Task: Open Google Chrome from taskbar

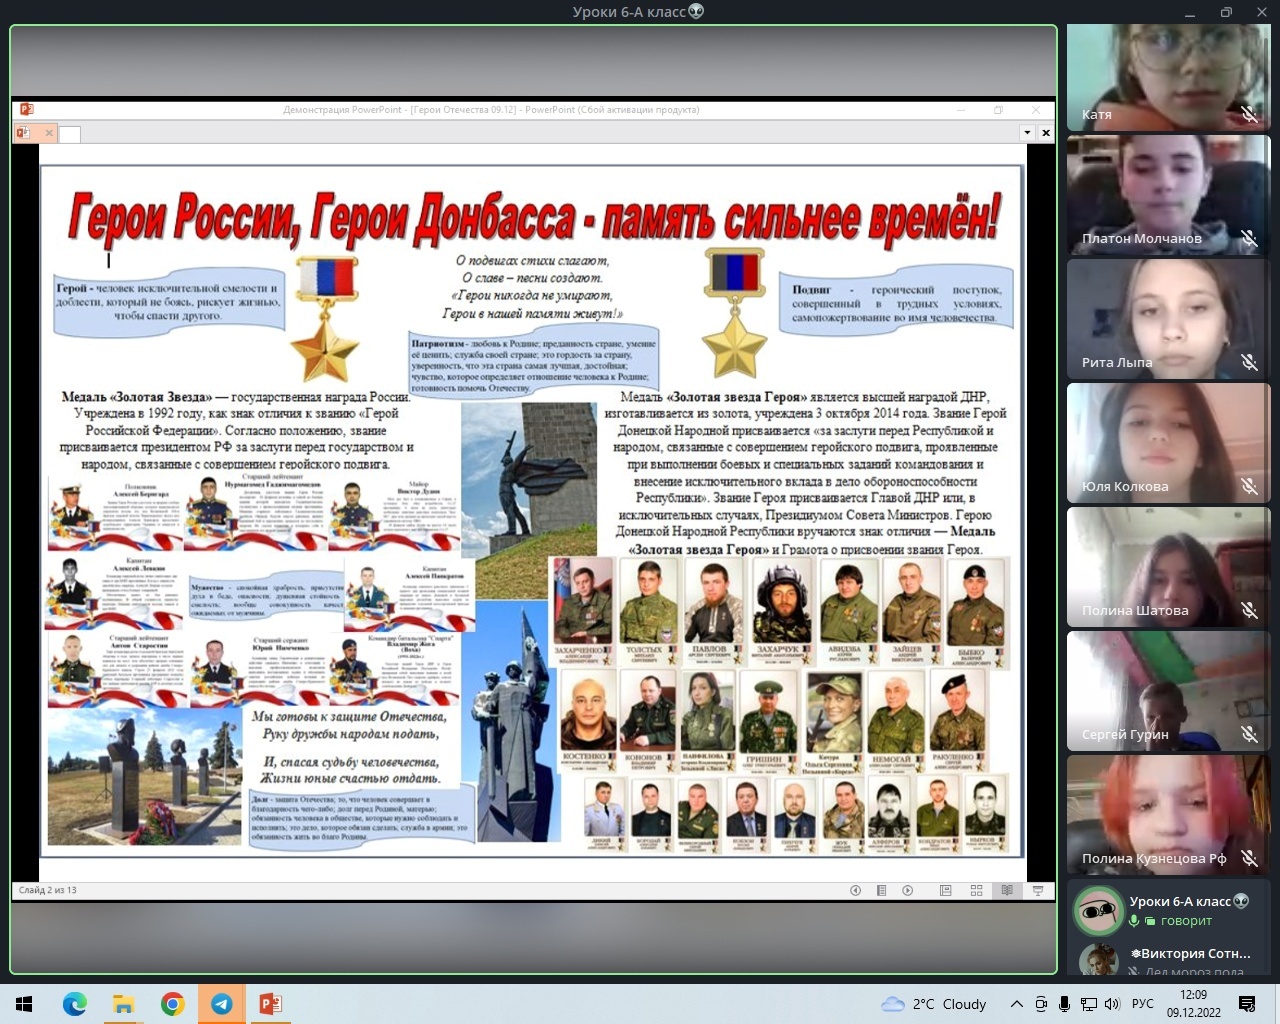Action: [x=172, y=1004]
